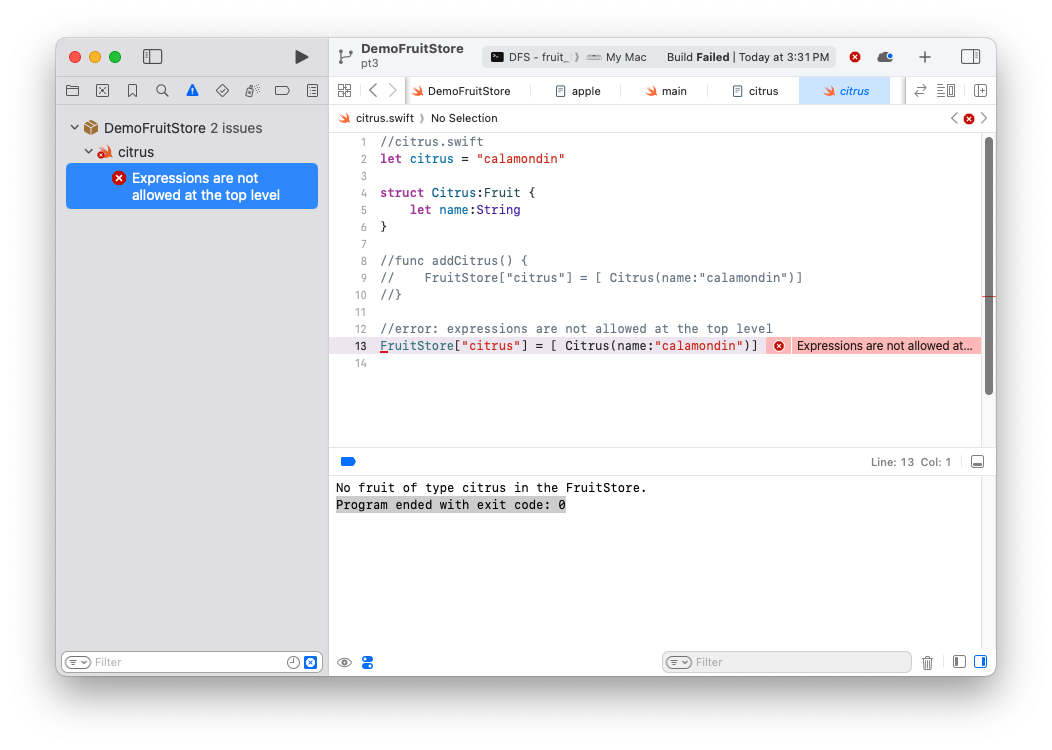
Task: Open the Build Failed status message
Action: pos(747,57)
